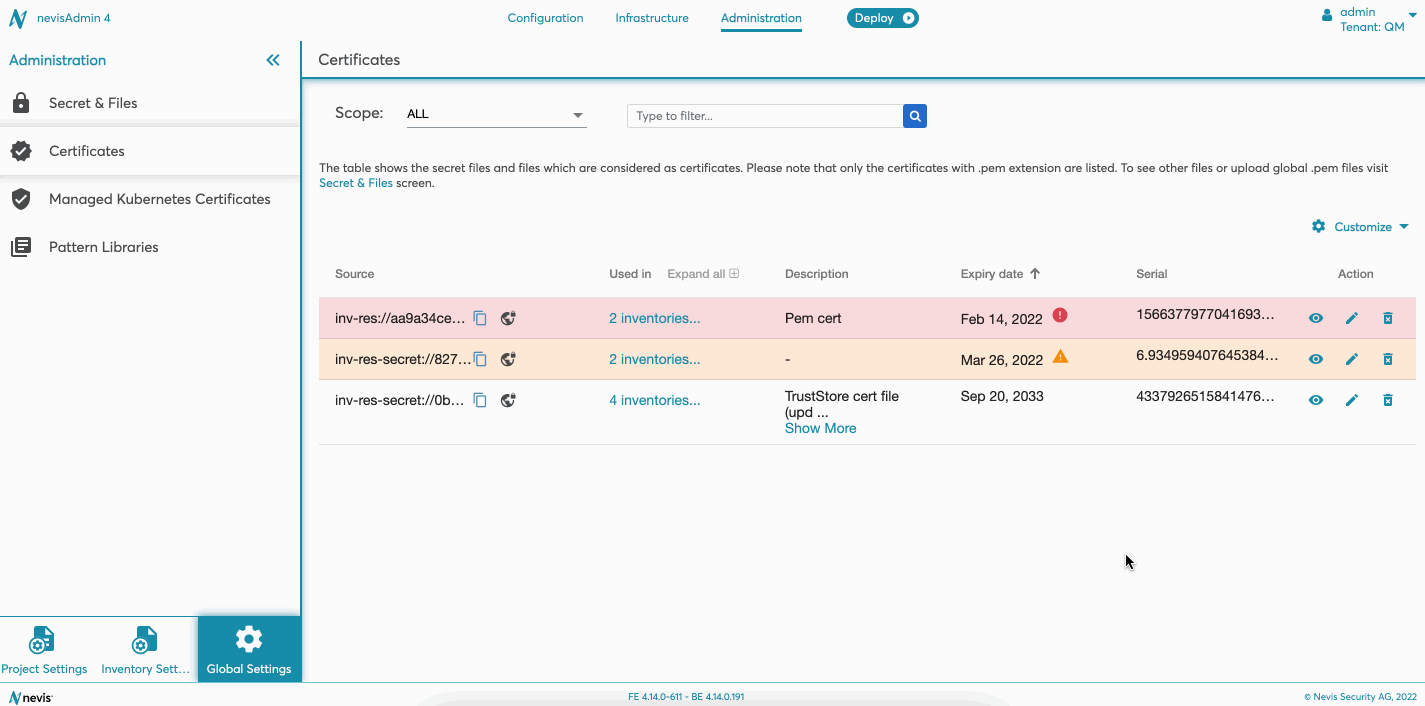Collapse the Administration sidebar with the double chevron
This screenshot has height=706, width=1425.
[273, 60]
